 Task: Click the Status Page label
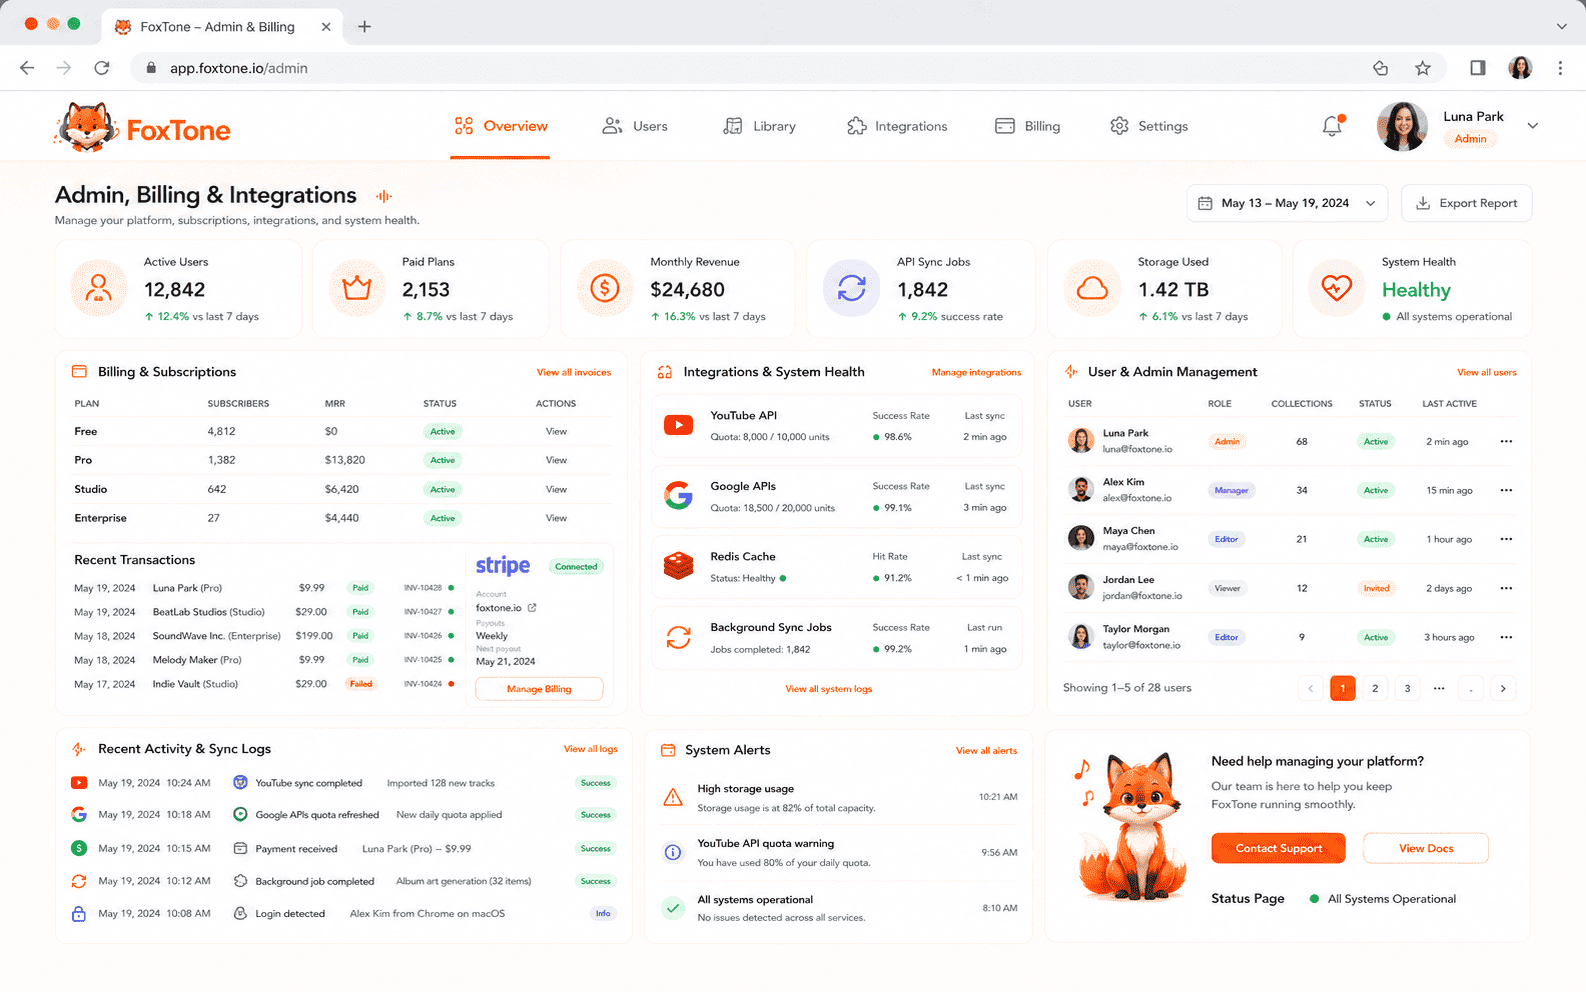point(1248,899)
